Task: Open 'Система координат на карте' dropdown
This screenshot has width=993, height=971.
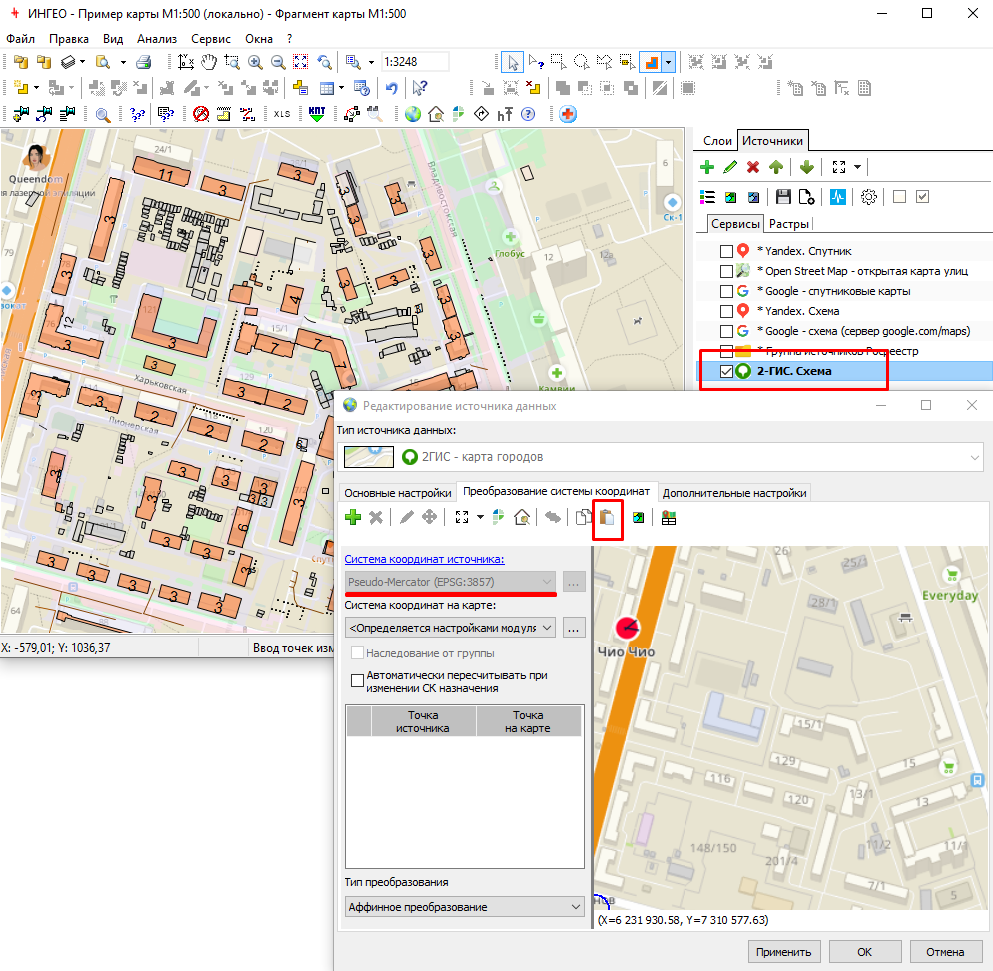Action: [x=450, y=628]
